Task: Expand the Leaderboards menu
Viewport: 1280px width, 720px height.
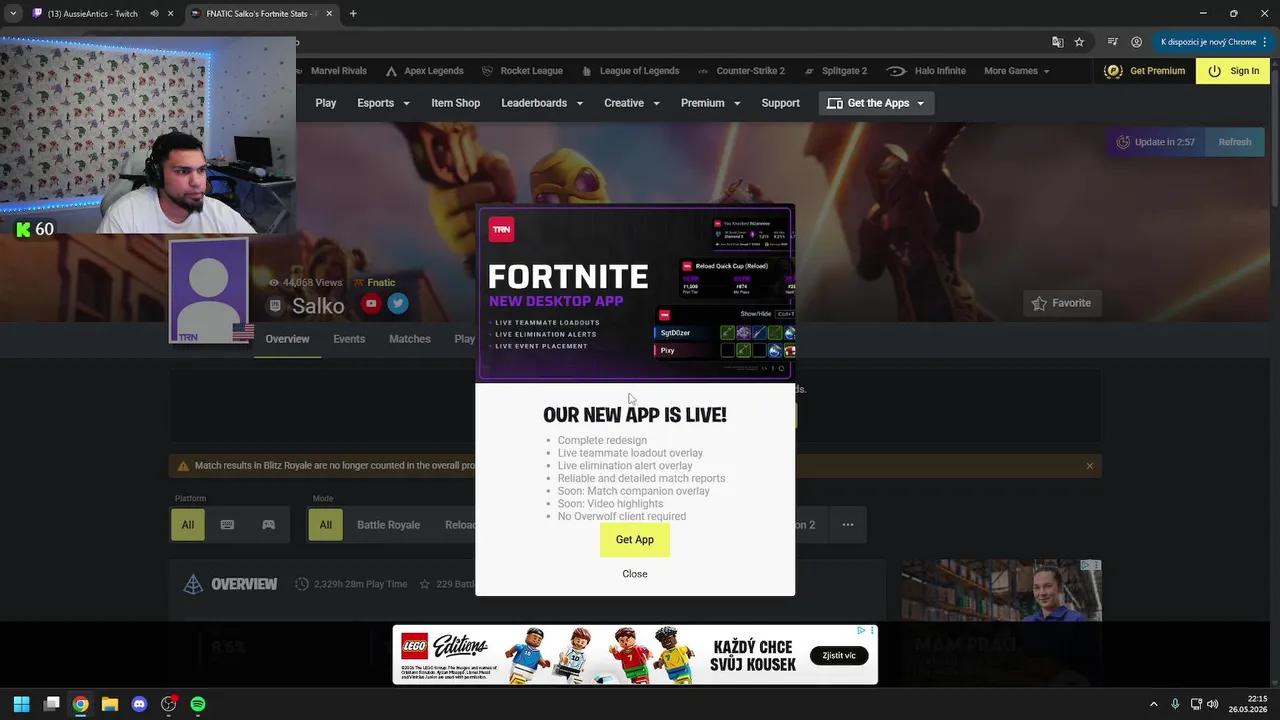Action: (x=541, y=103)
